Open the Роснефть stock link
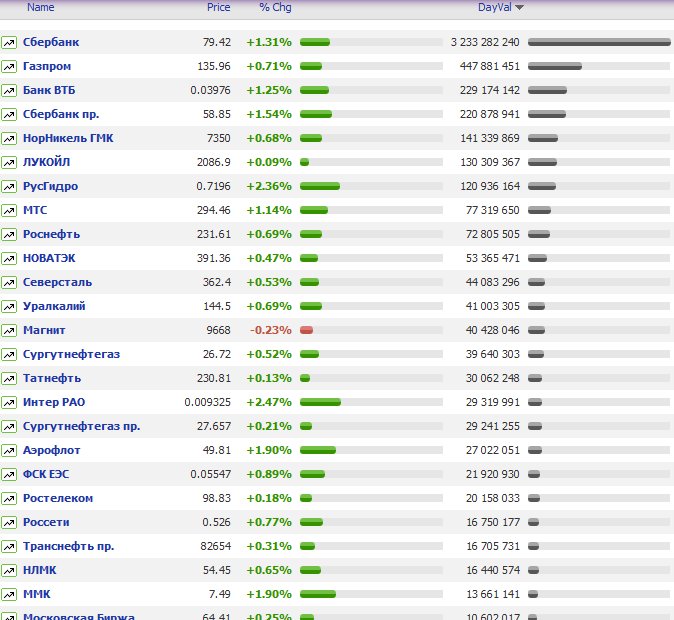 pyautogui.click(x=51, y=234)
